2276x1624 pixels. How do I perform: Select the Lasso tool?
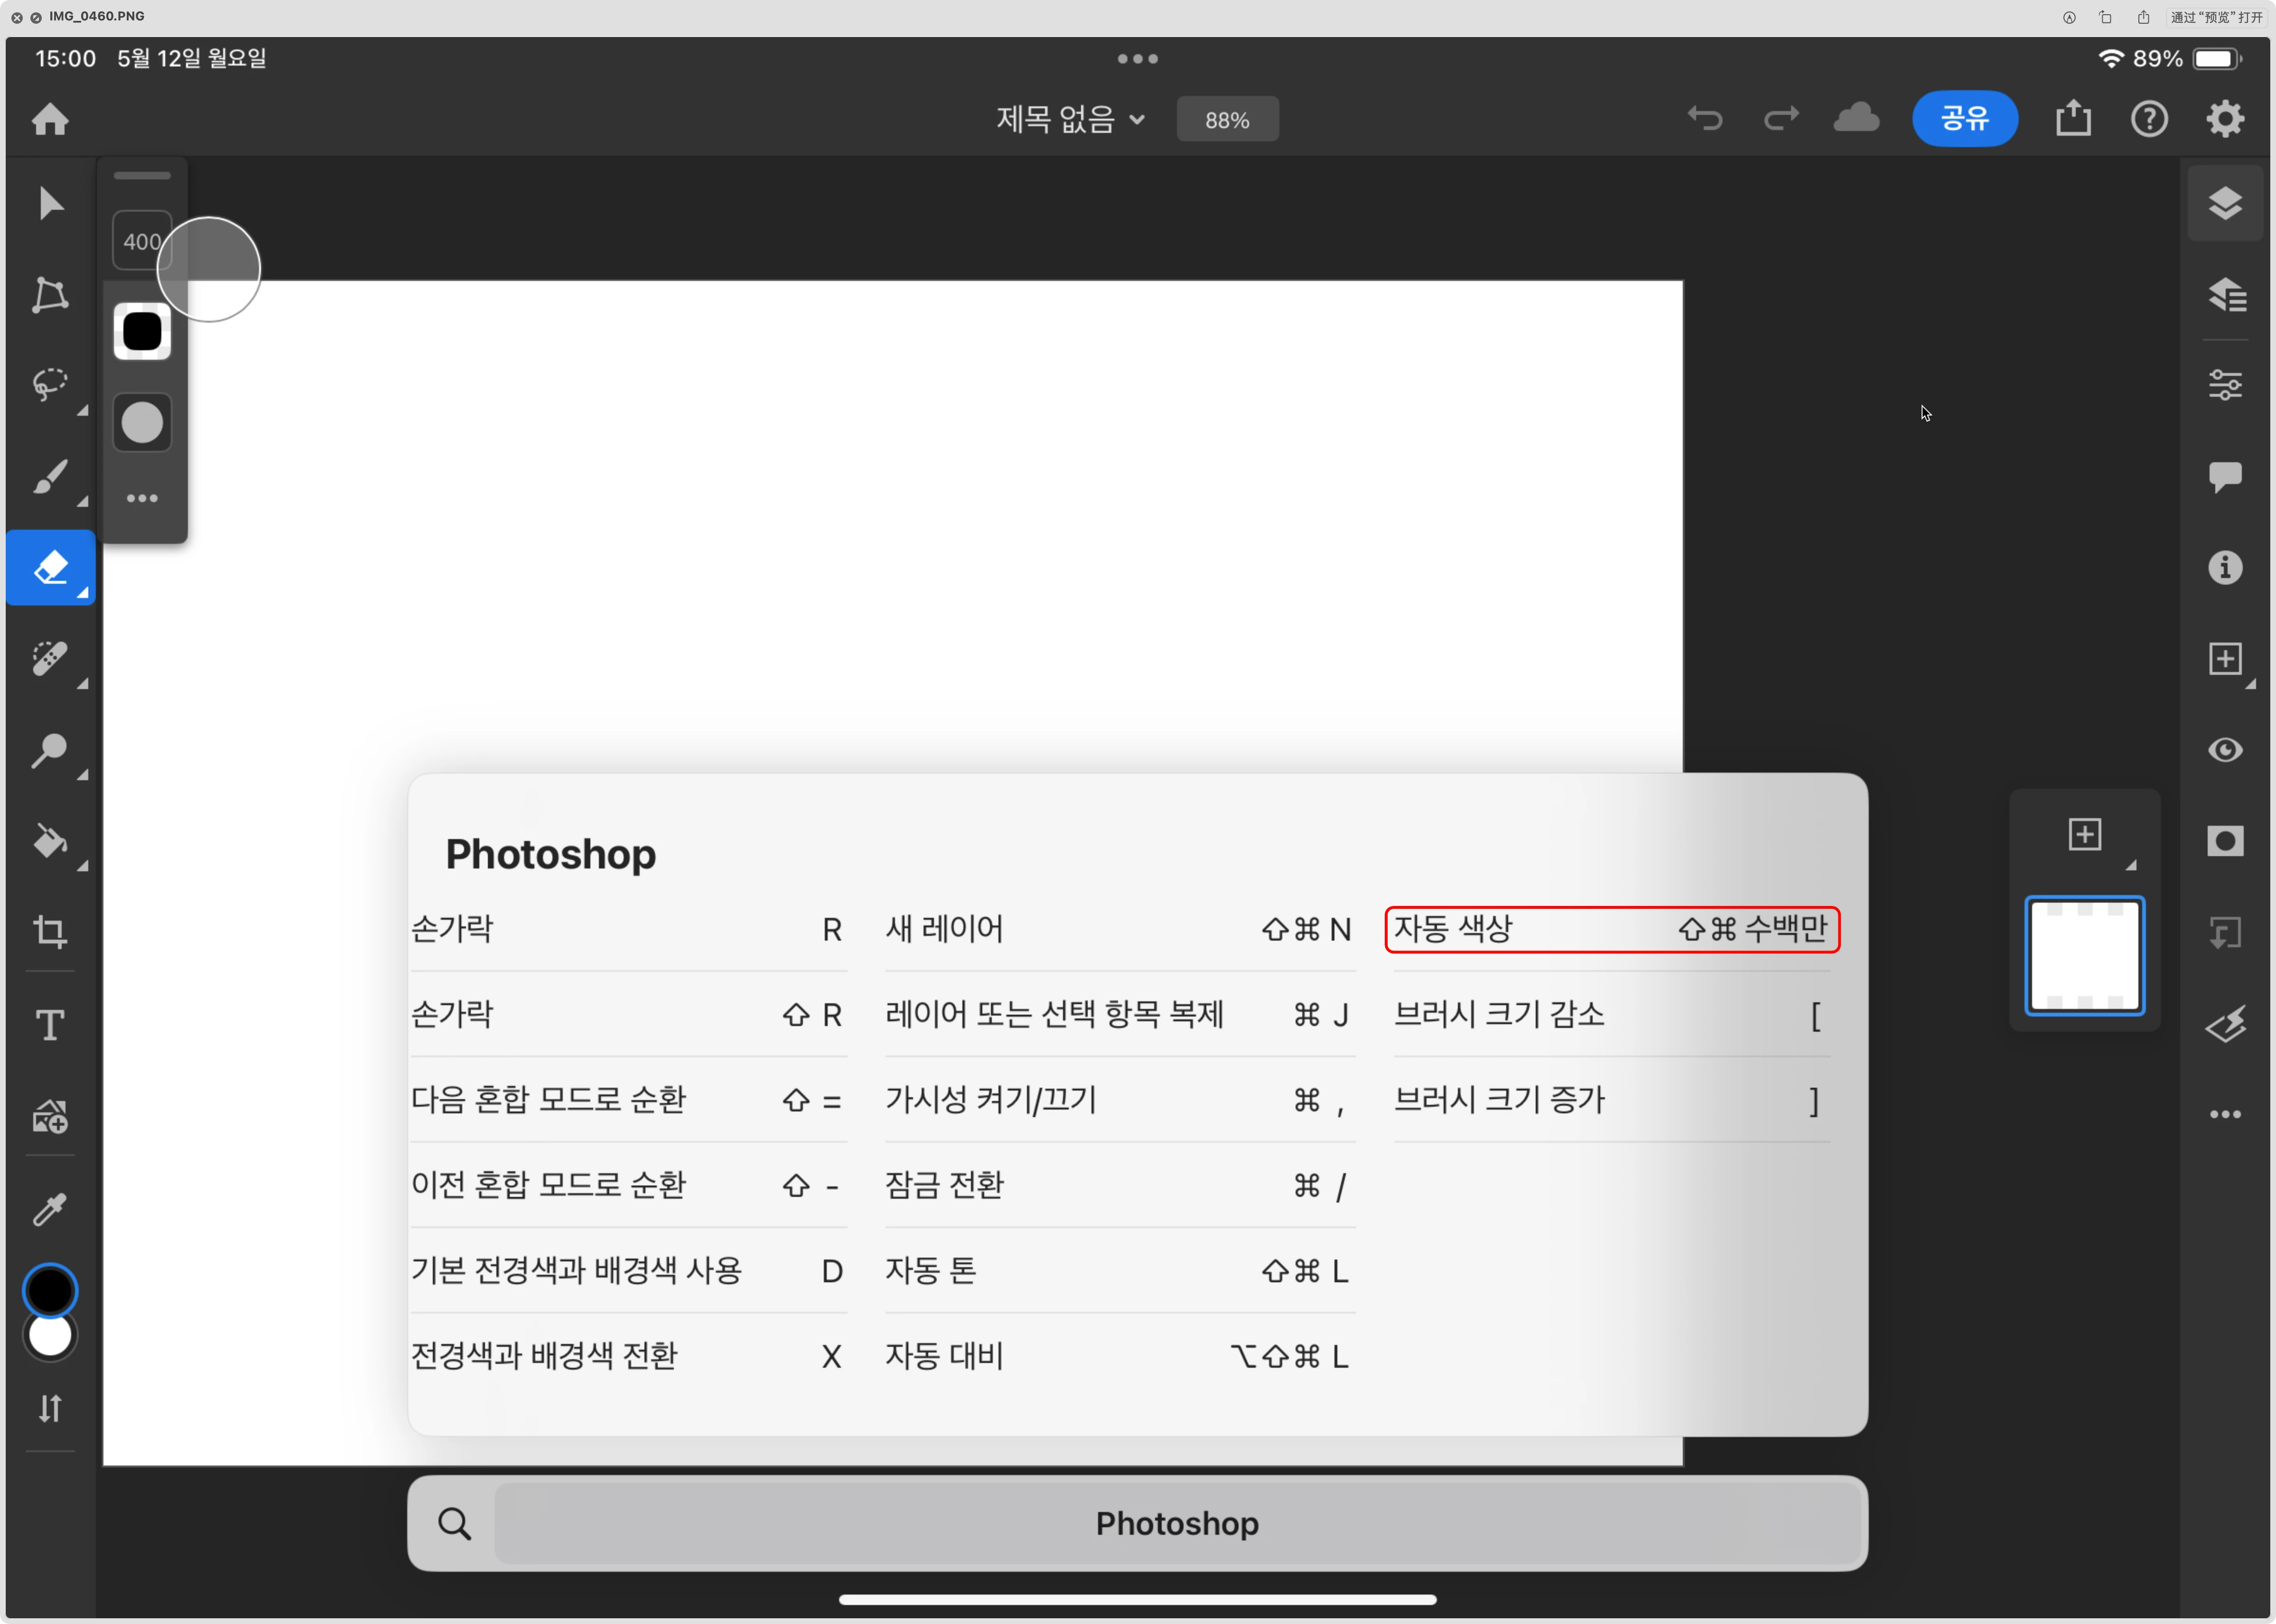pyautogui.click(x=49, y=385)
